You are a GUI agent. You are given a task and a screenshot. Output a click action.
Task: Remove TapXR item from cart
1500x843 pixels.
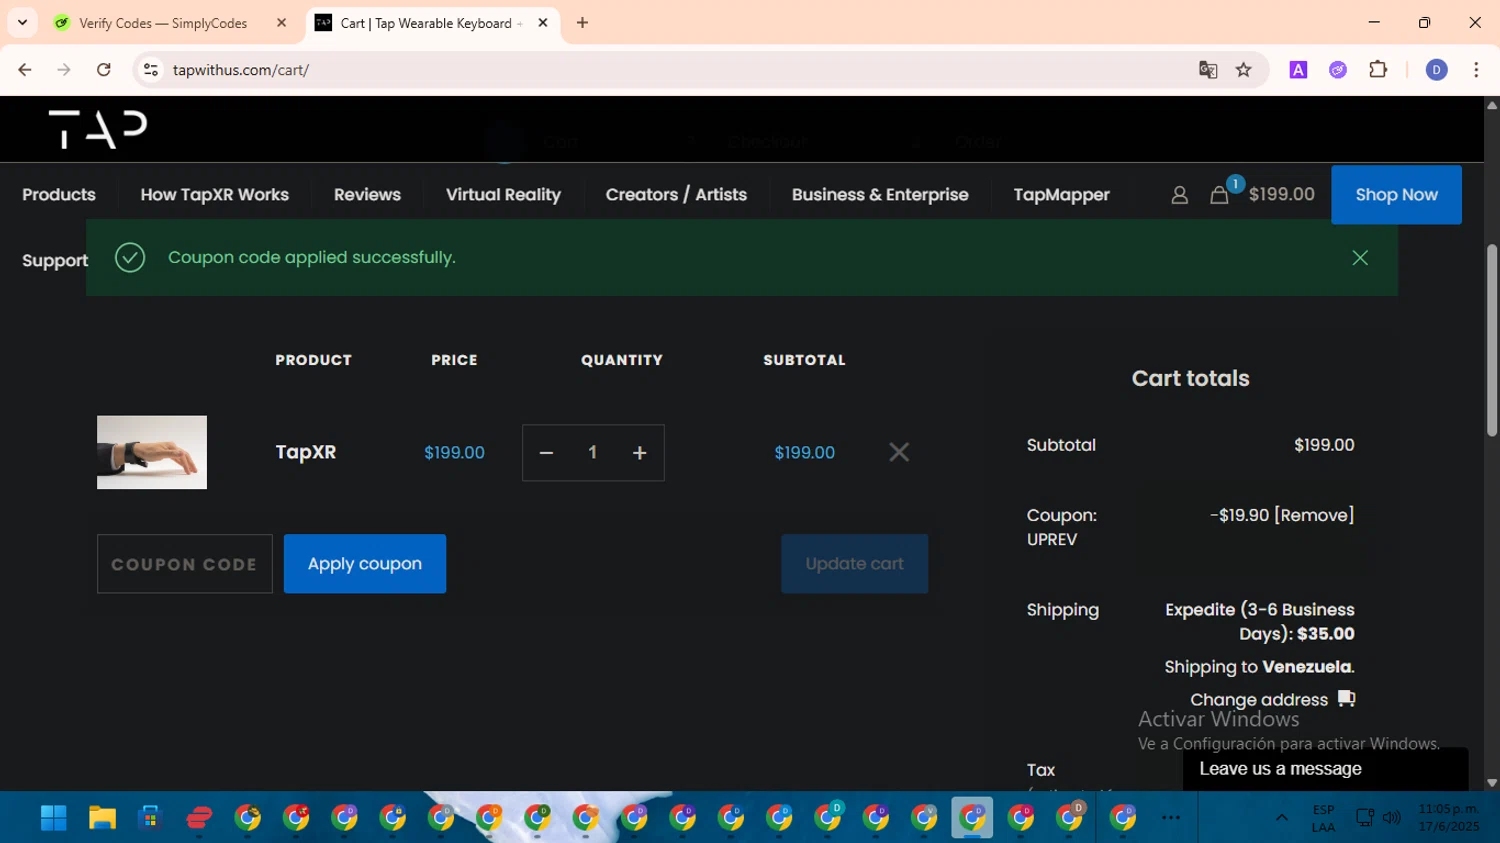pyautogui.click(x=899, y=452)
